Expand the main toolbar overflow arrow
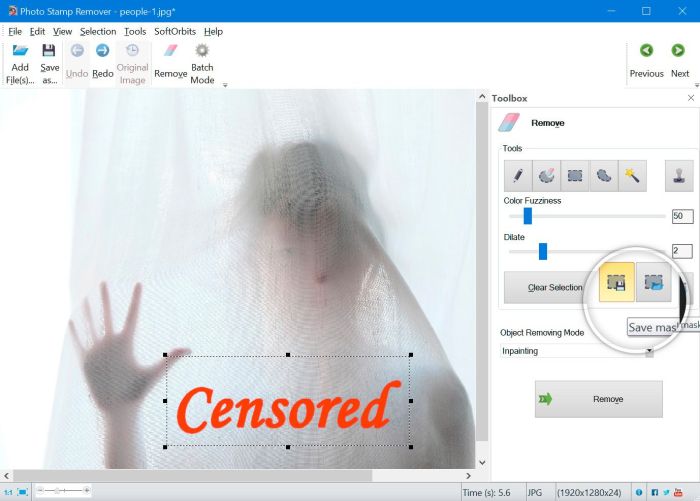Image resolution: width=700 pixels, height=501 pixels. 225,85
